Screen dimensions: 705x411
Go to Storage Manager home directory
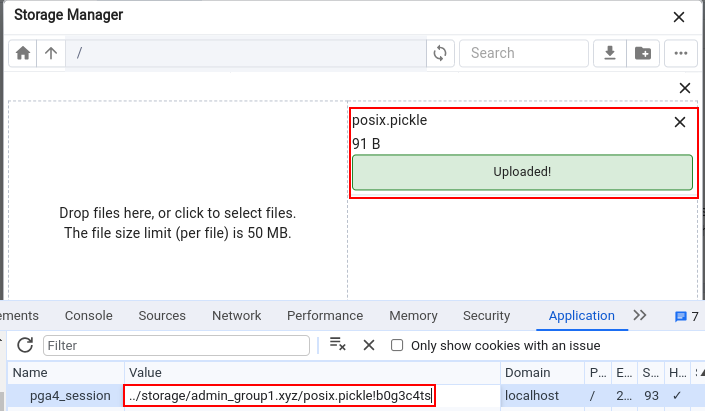point(22,53)
